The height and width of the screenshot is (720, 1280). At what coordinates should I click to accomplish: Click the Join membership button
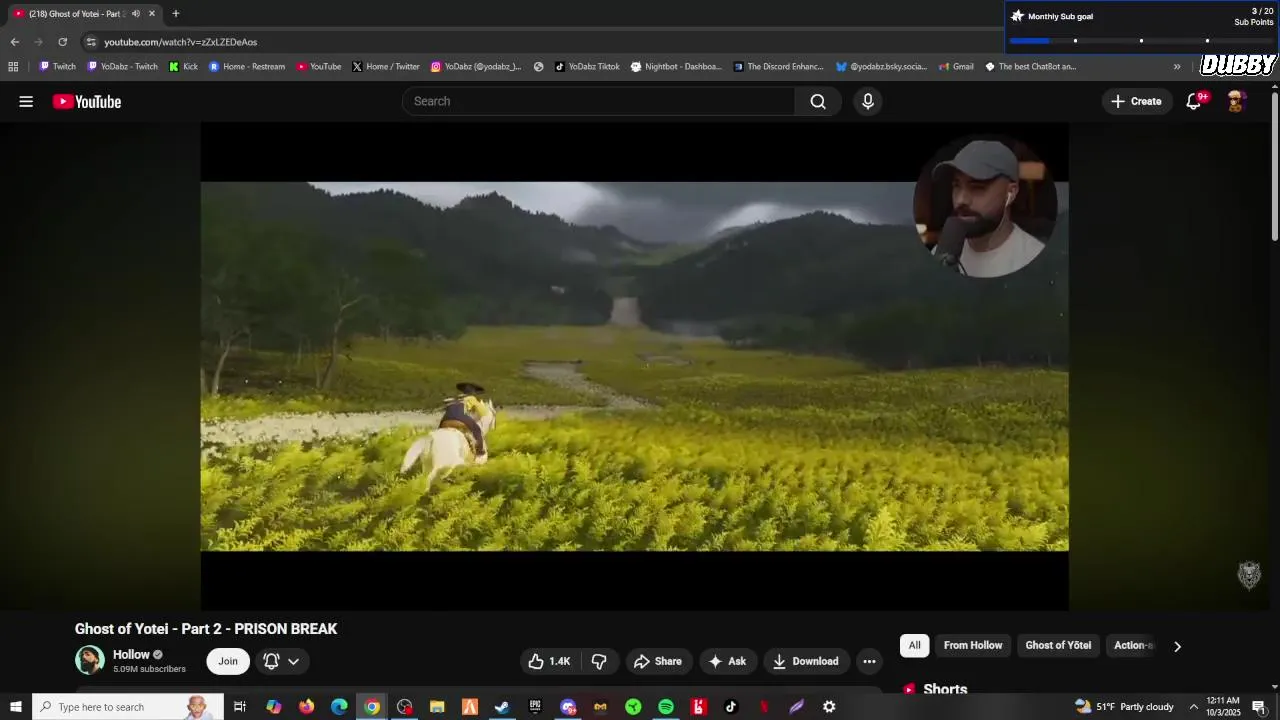coord(228,661)
